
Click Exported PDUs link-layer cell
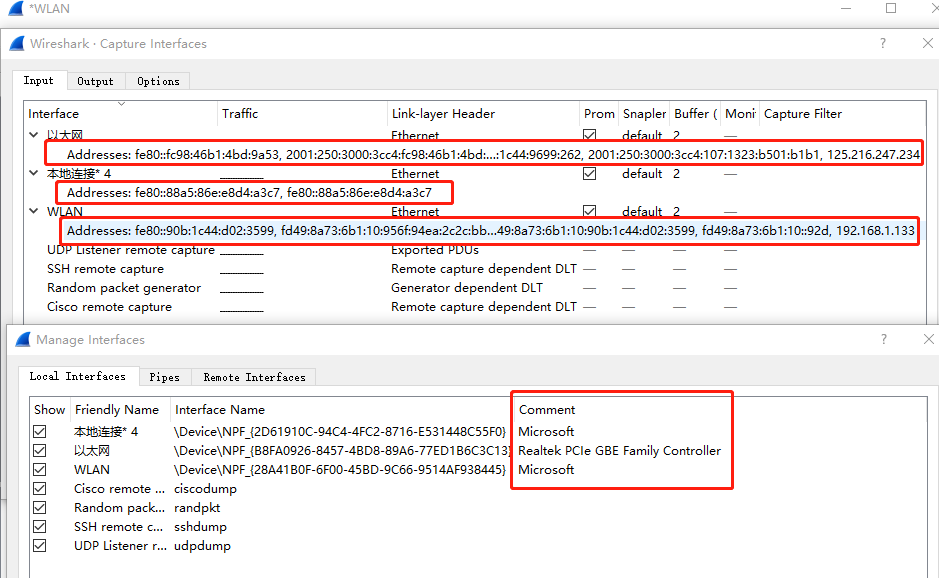(x=435, y=250)
